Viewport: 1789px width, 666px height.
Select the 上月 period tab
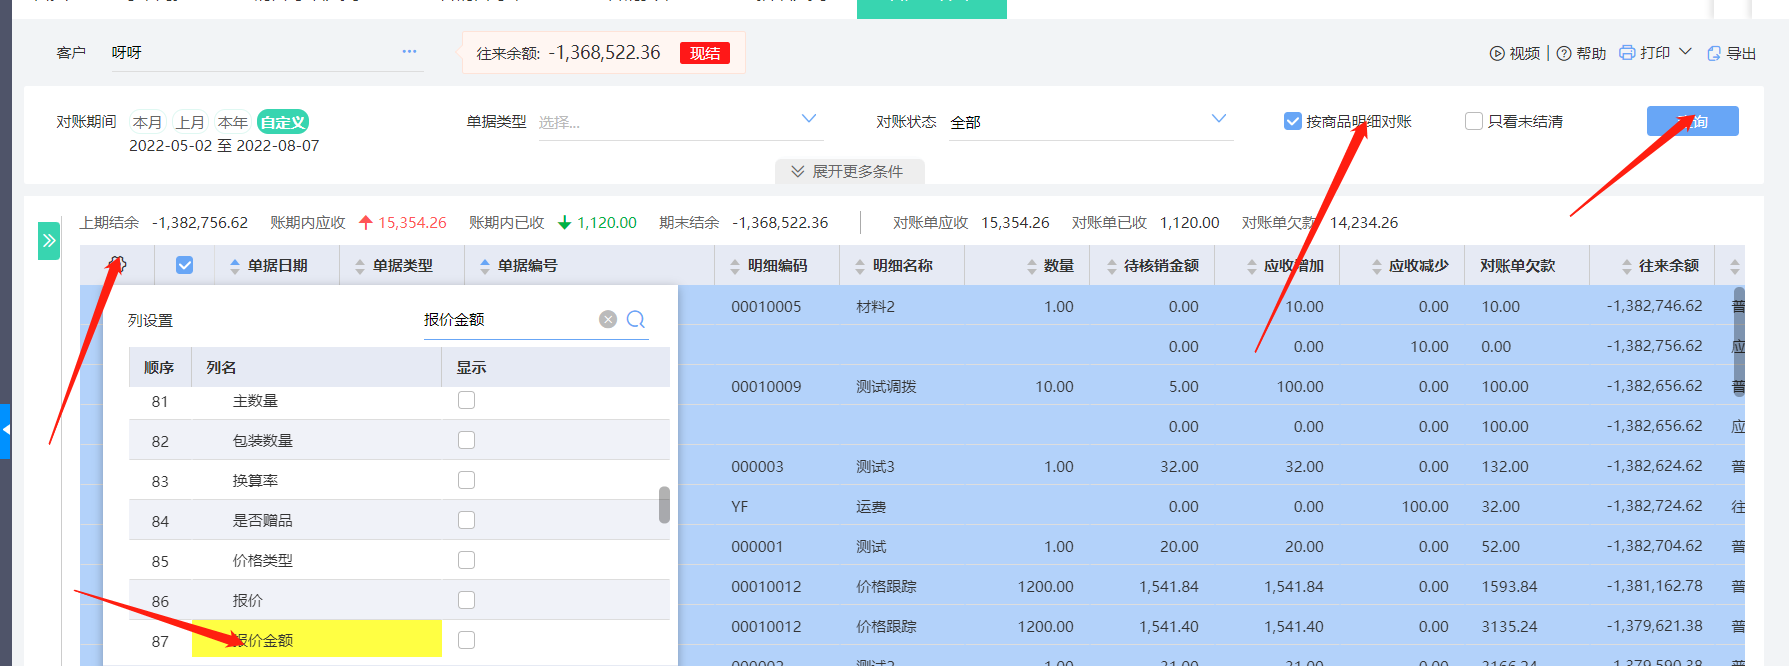(190, 122)
